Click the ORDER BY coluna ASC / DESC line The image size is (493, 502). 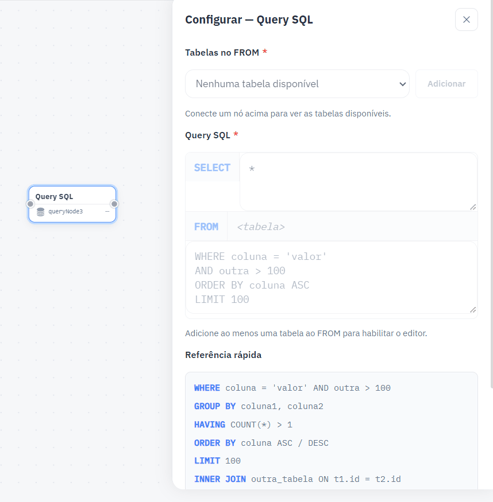pos(261,443)
